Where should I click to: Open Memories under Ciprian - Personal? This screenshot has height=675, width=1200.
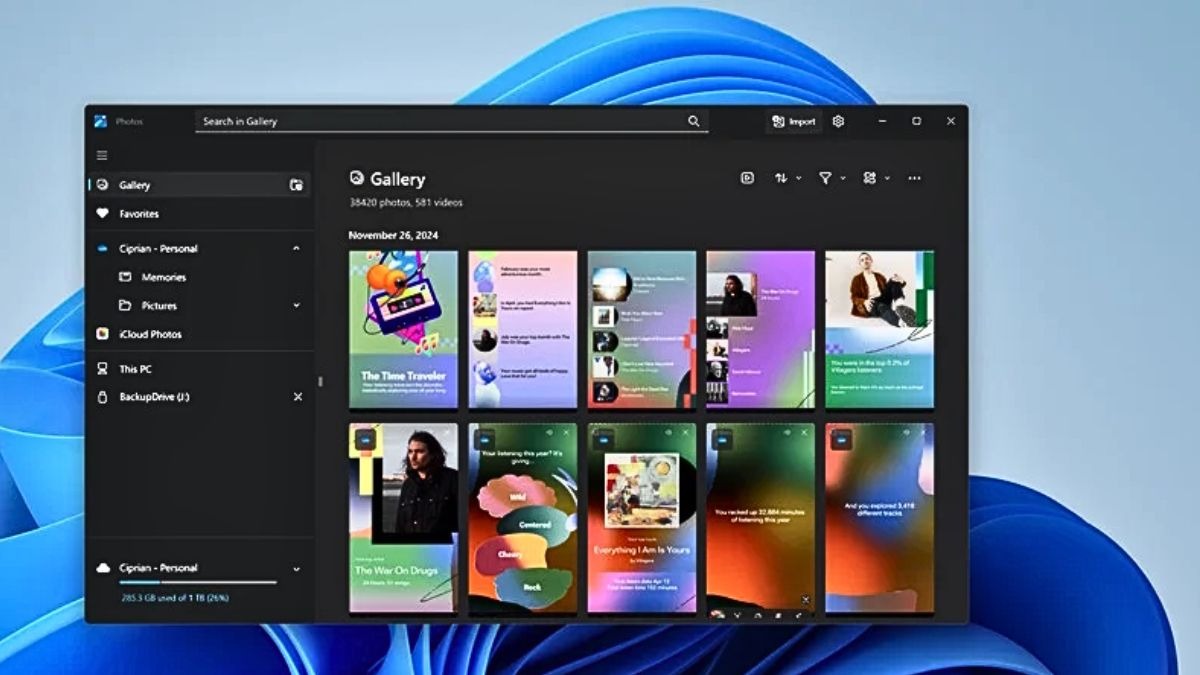[x=199, y=277]
